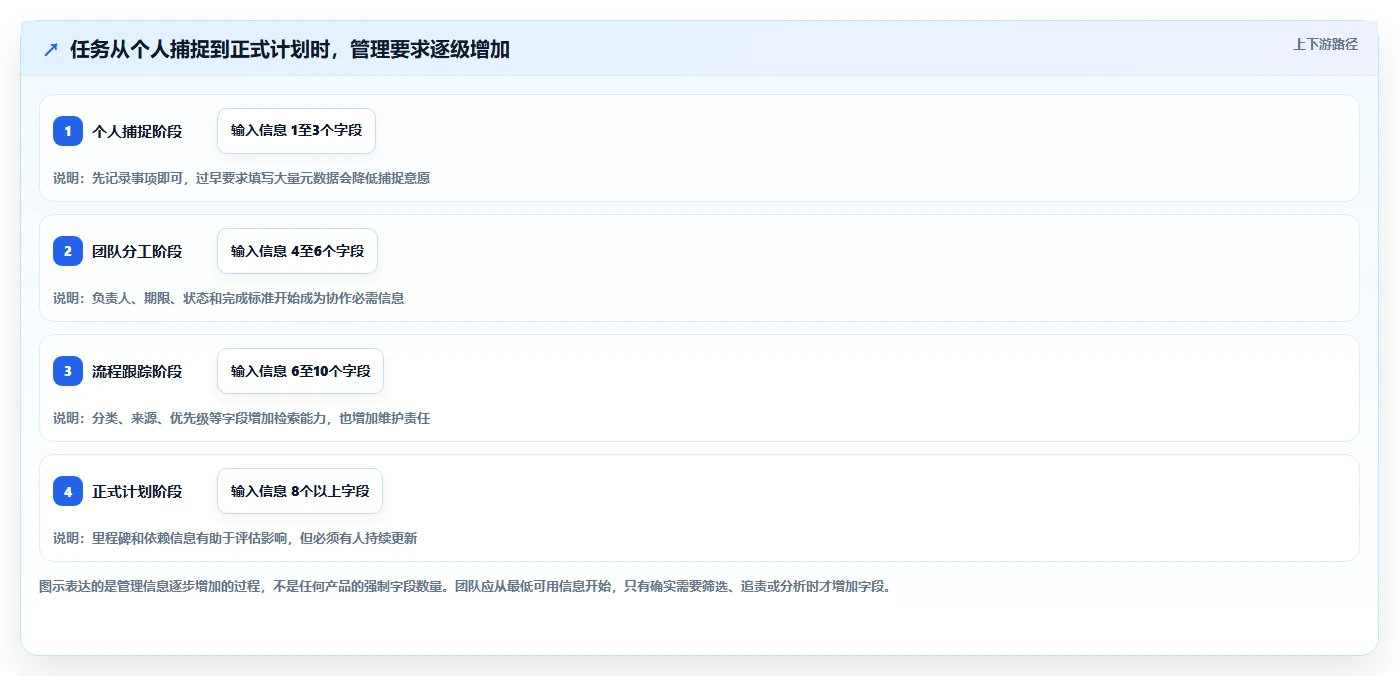Click the step 3 number badge

point(68,371)
